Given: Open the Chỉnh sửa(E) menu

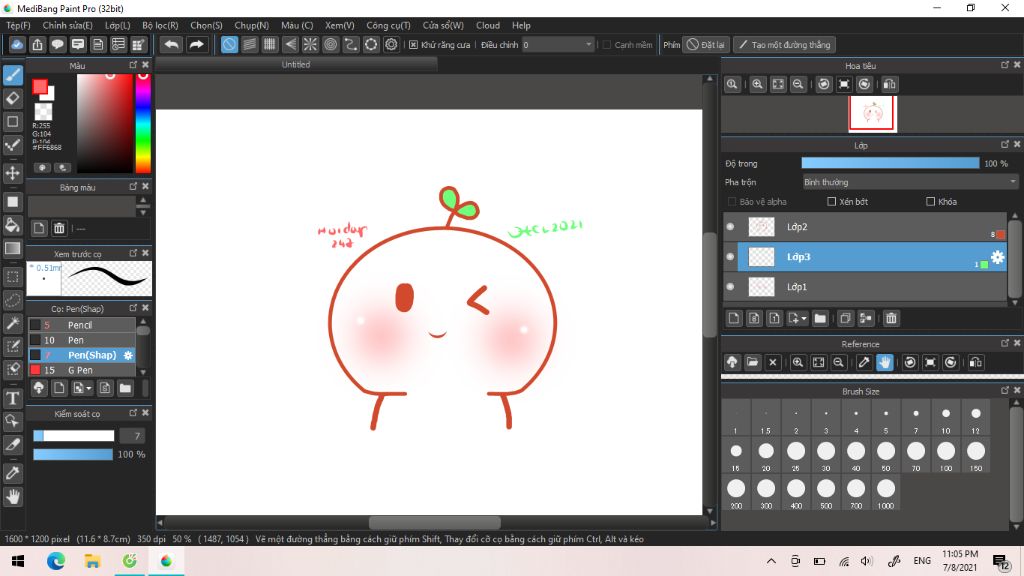Looking at the screenshot, I should point(67,25).
